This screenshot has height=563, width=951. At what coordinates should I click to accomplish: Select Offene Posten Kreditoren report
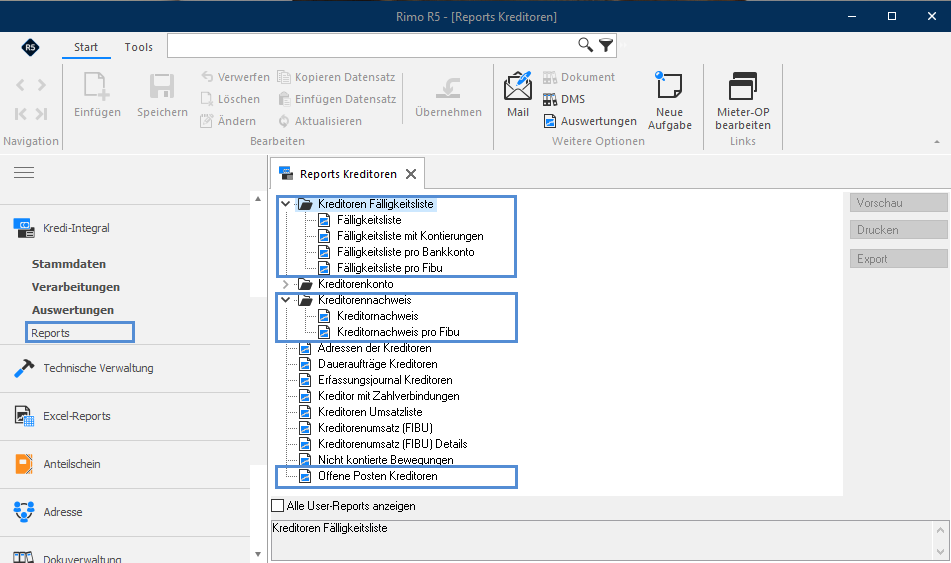[x=377, y=476]
